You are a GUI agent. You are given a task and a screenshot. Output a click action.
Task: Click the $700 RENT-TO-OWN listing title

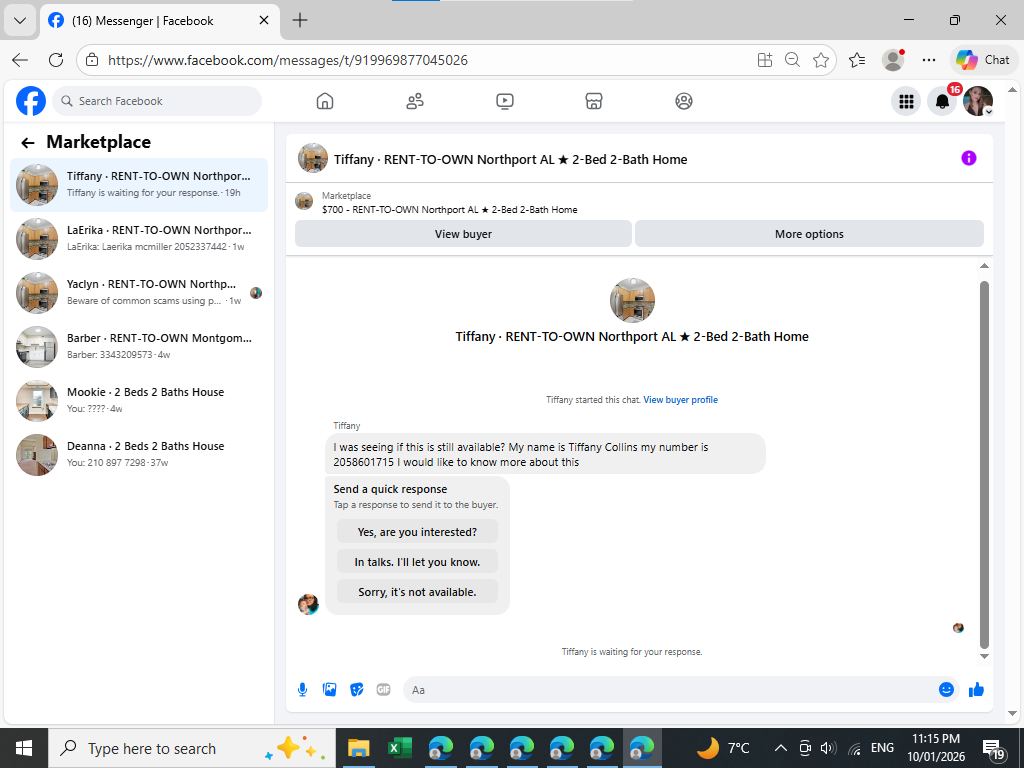449,210
